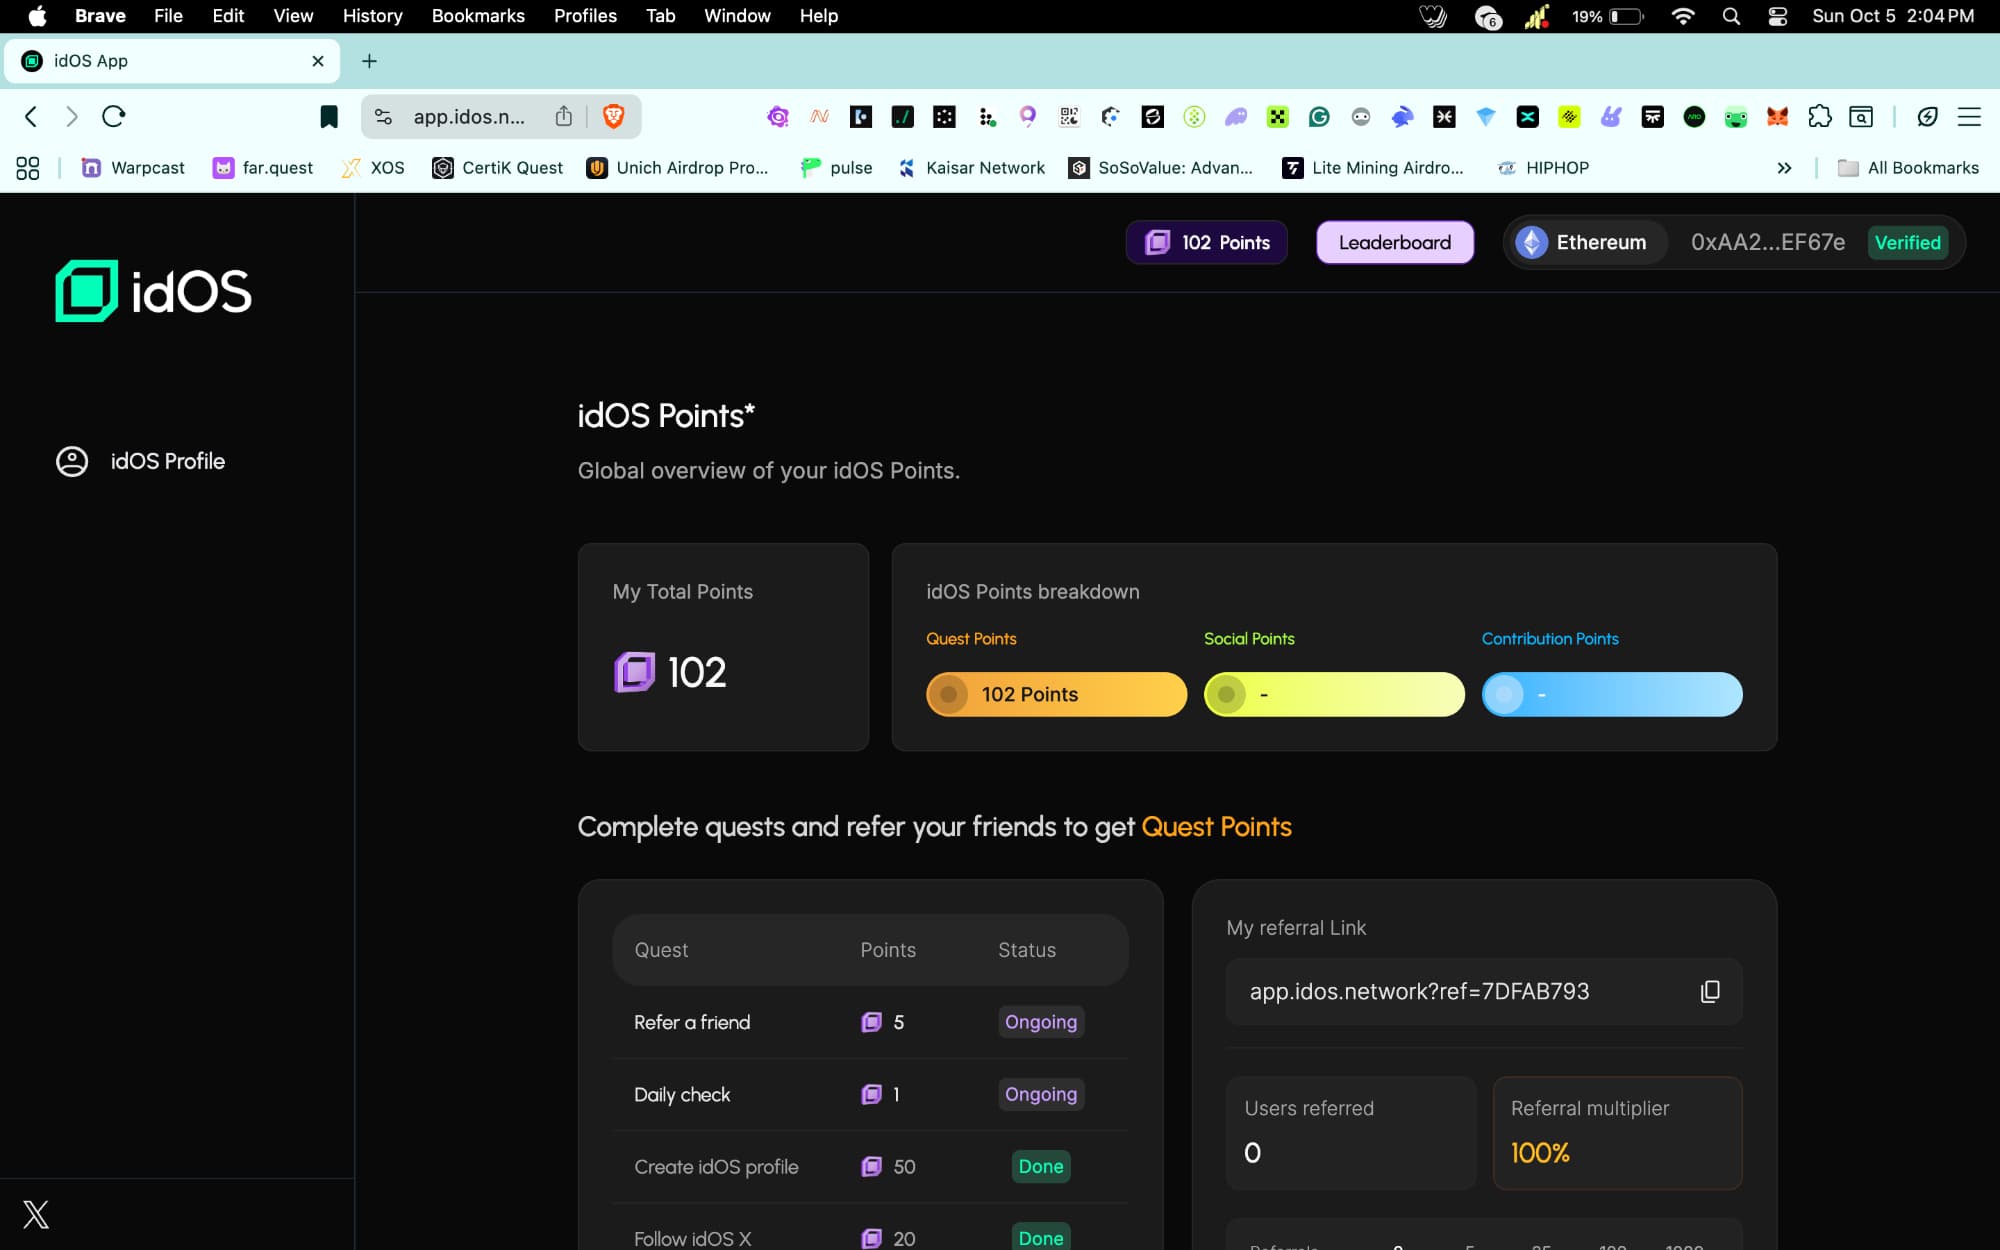Click the share icon in address bar
This screenshot has height=1250, width=2000.
click(564, 117)
